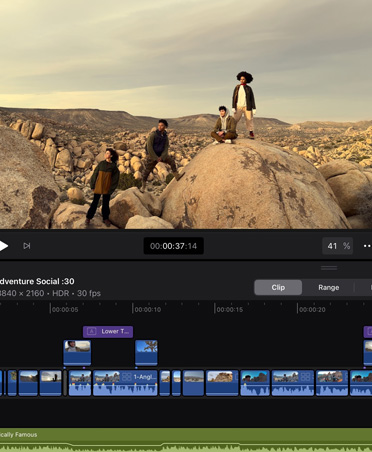Start playback with the Play button

click(3, 246)
